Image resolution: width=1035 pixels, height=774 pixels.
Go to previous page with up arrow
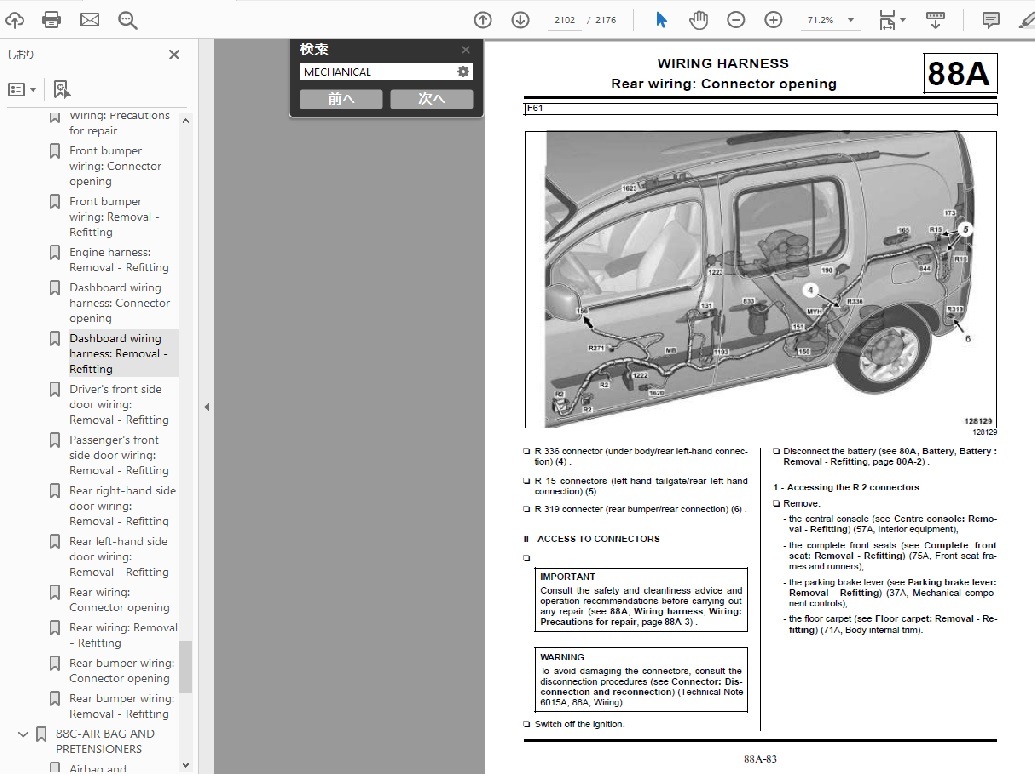click(x=483, y=19)
